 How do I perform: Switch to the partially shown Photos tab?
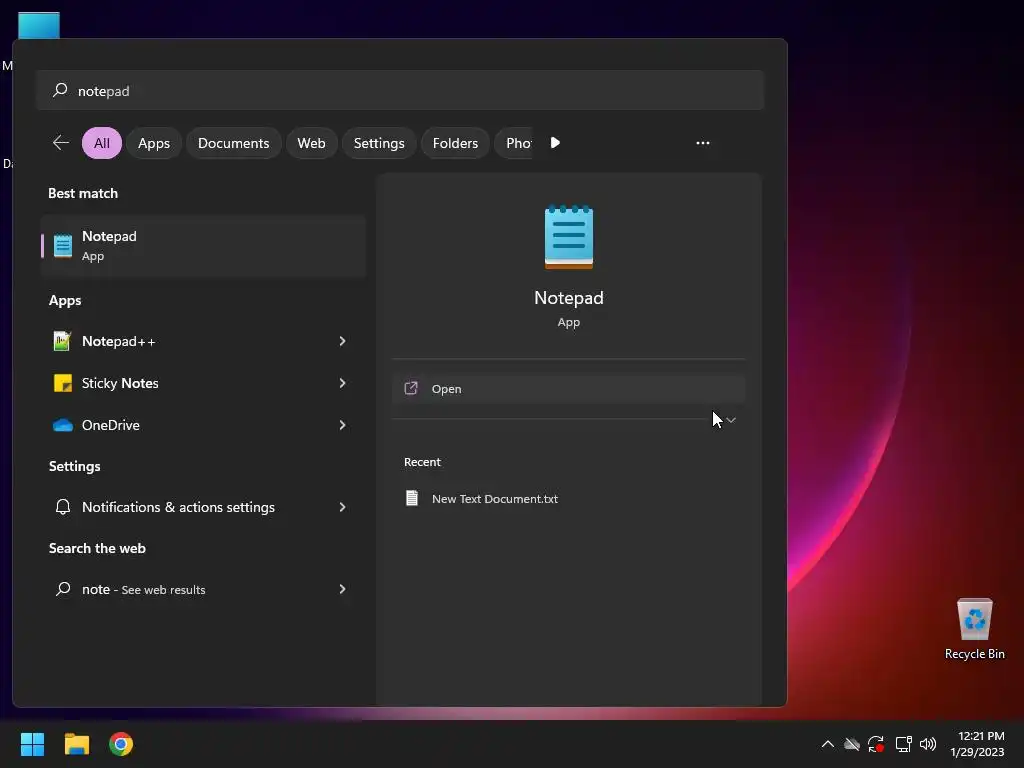click(514, 143)
